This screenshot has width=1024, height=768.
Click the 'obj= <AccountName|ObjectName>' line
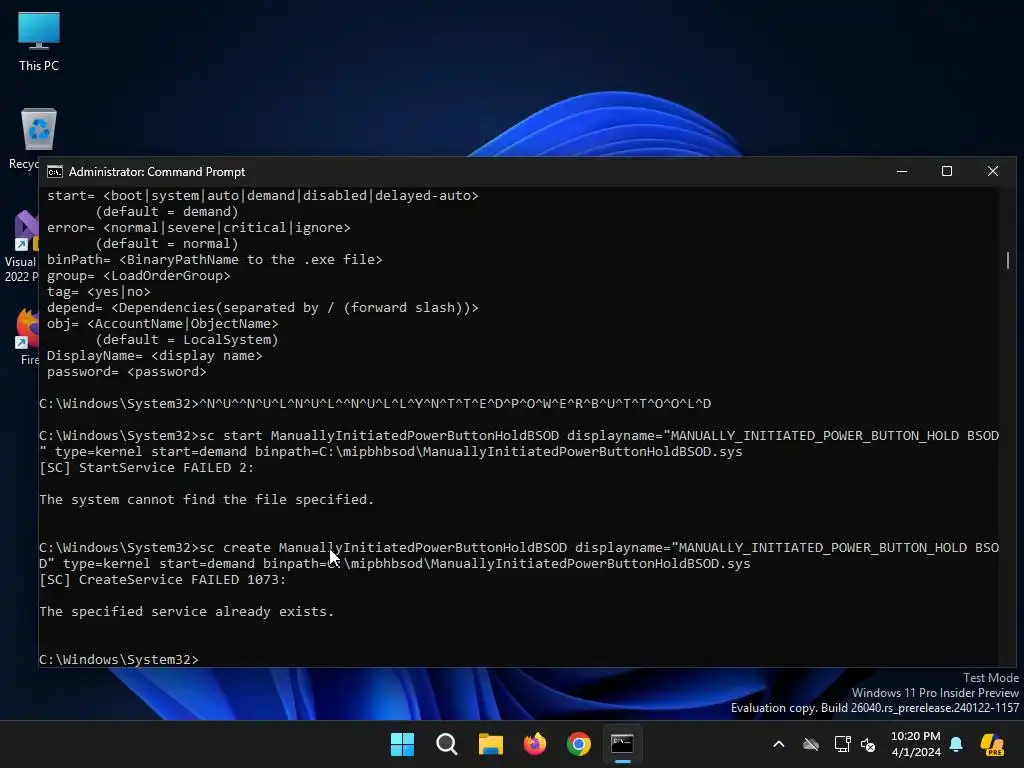coord(162,324)
